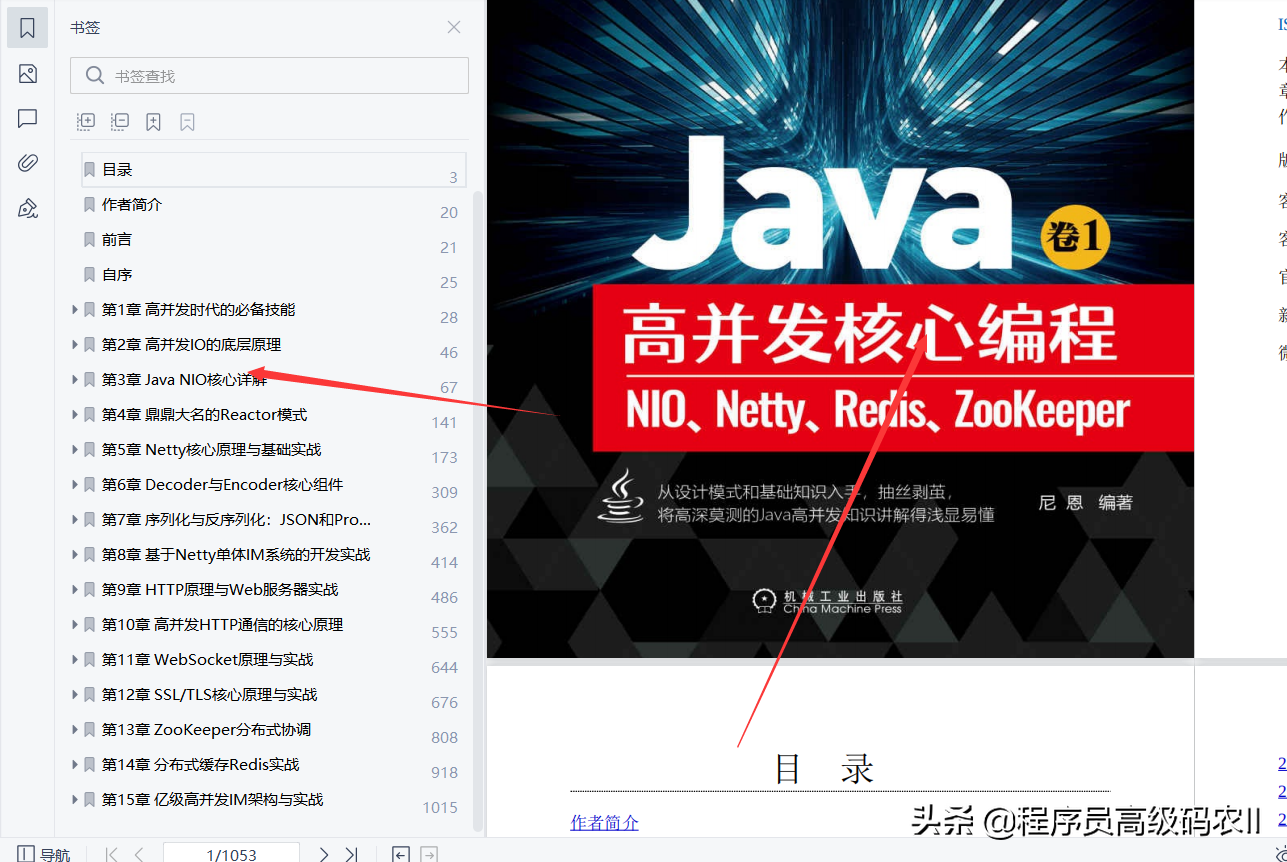This screenshot has width=1287, height=862.
Task: Expand the 第5章 Netty chapter entry
Action: point(73,449)
